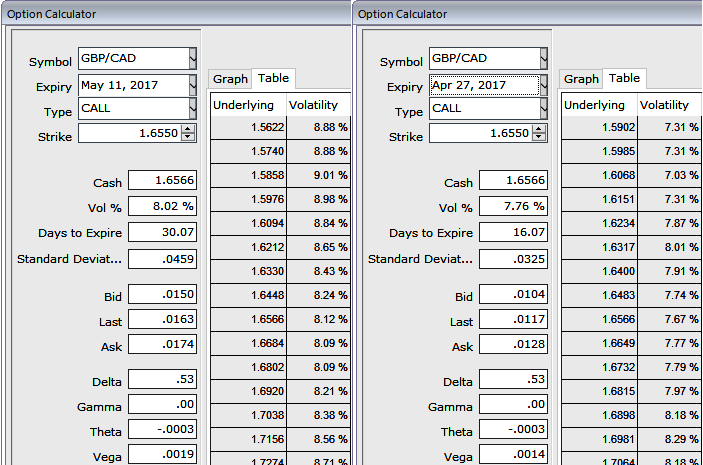Screen dimensions: 703x465
Task: Select volatility 8.01 % cell
Action: pos(669,248)
